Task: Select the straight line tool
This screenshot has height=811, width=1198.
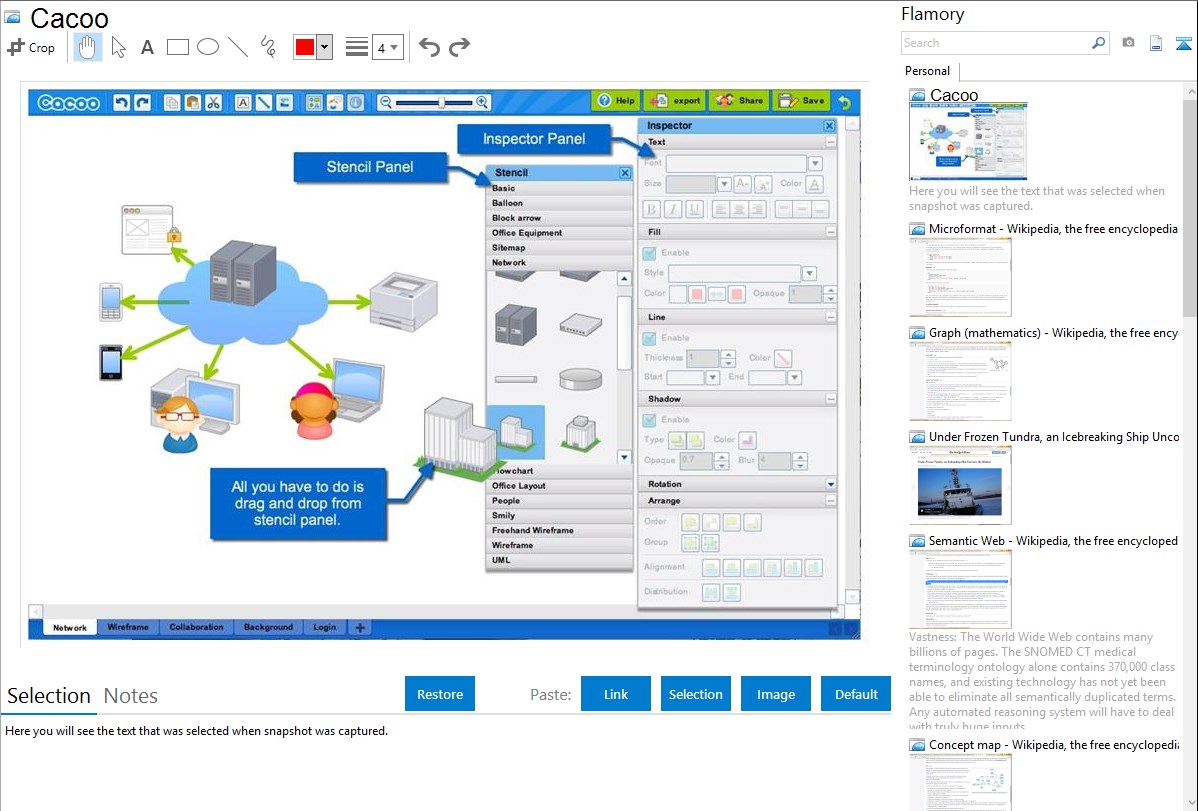Action: point(238,47)
